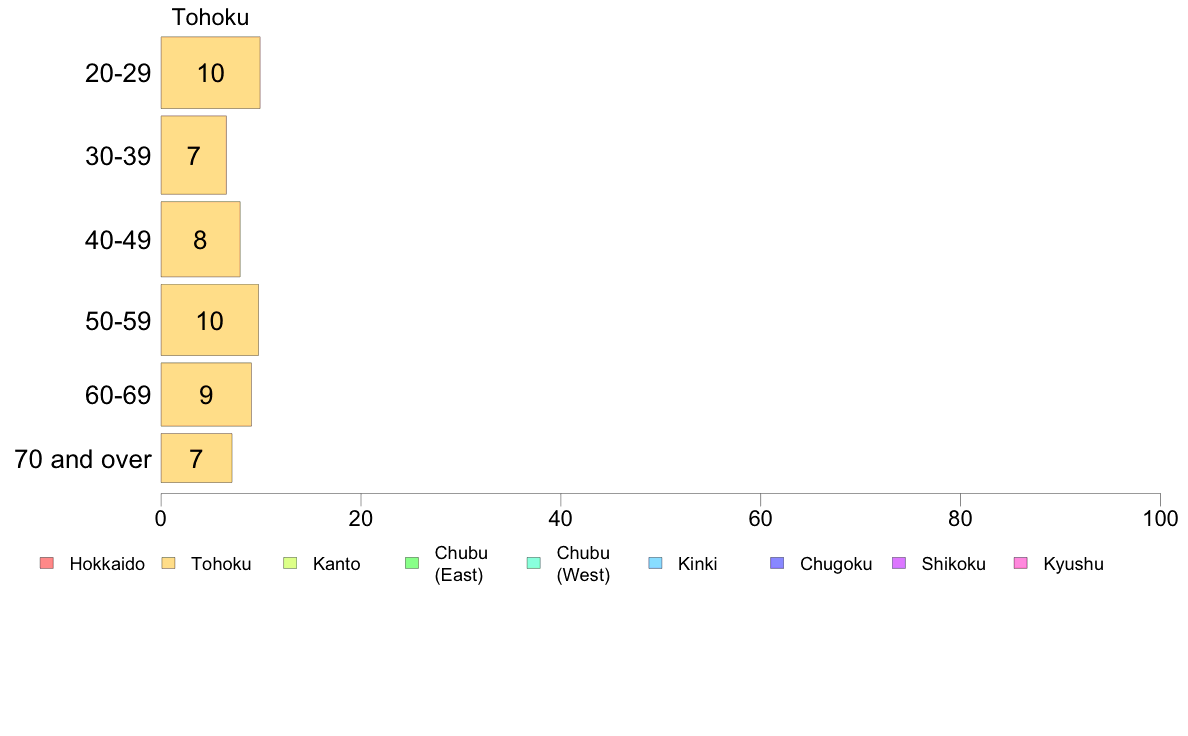
Task: Click the Kanto yellow-green legend swatch
Action: pyautogui.click(x=290, y=563)
